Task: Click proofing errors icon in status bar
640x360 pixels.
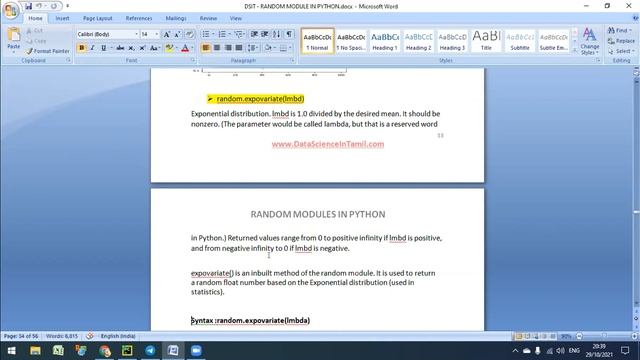Action: (90, 336)
